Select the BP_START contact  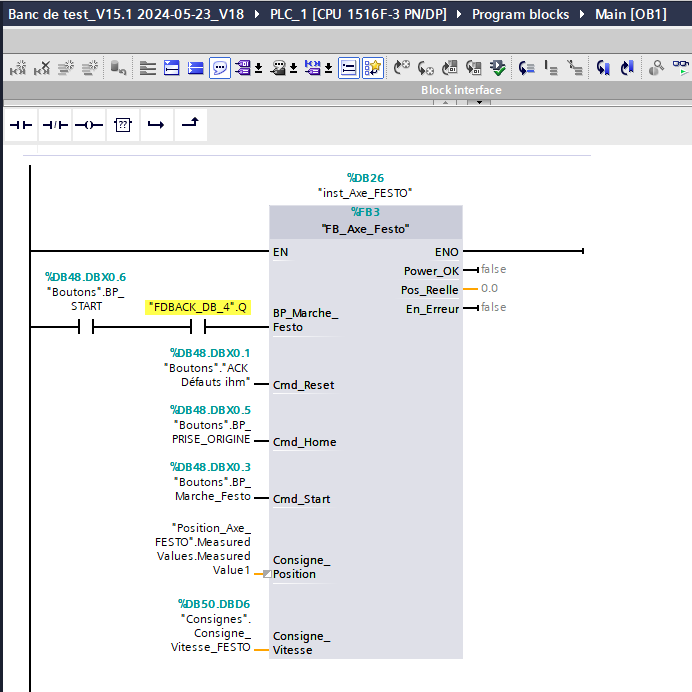(86, 327)
